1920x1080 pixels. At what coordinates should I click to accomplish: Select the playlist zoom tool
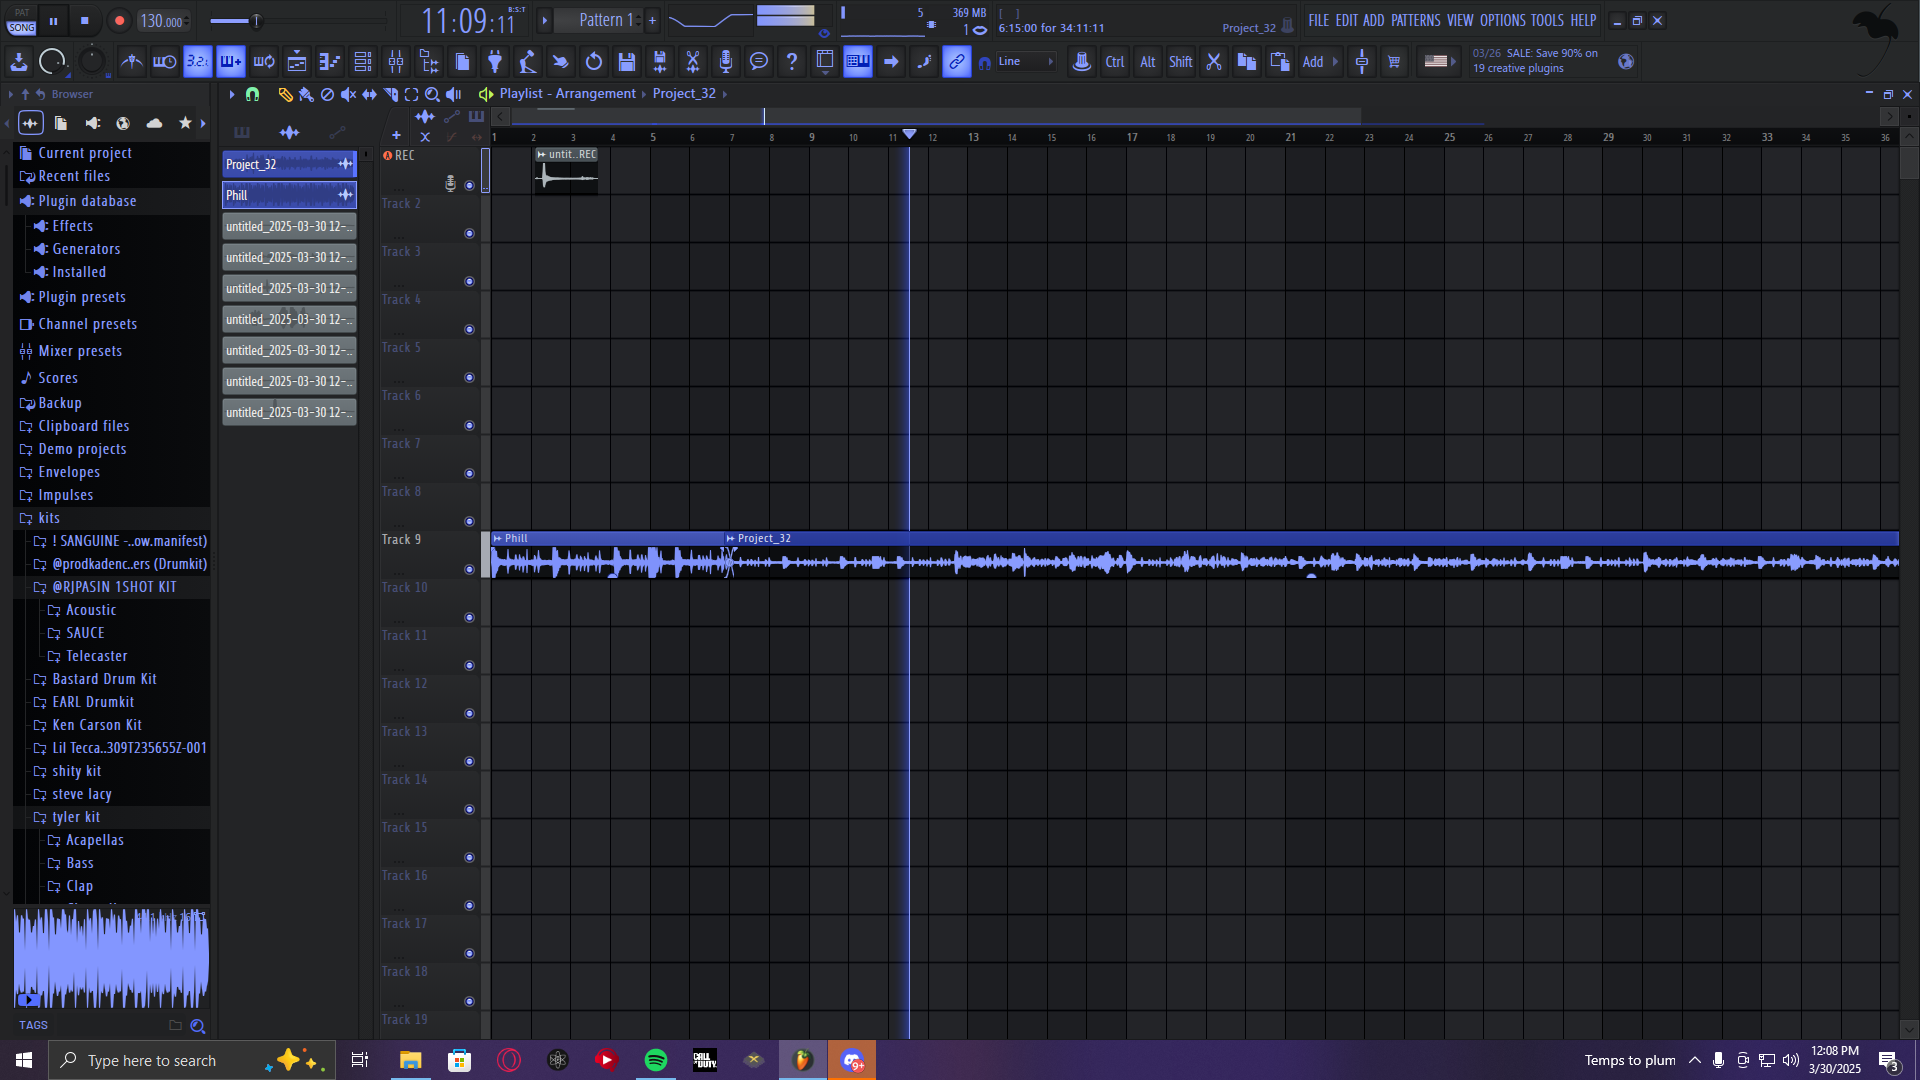(x=432, y=94)
